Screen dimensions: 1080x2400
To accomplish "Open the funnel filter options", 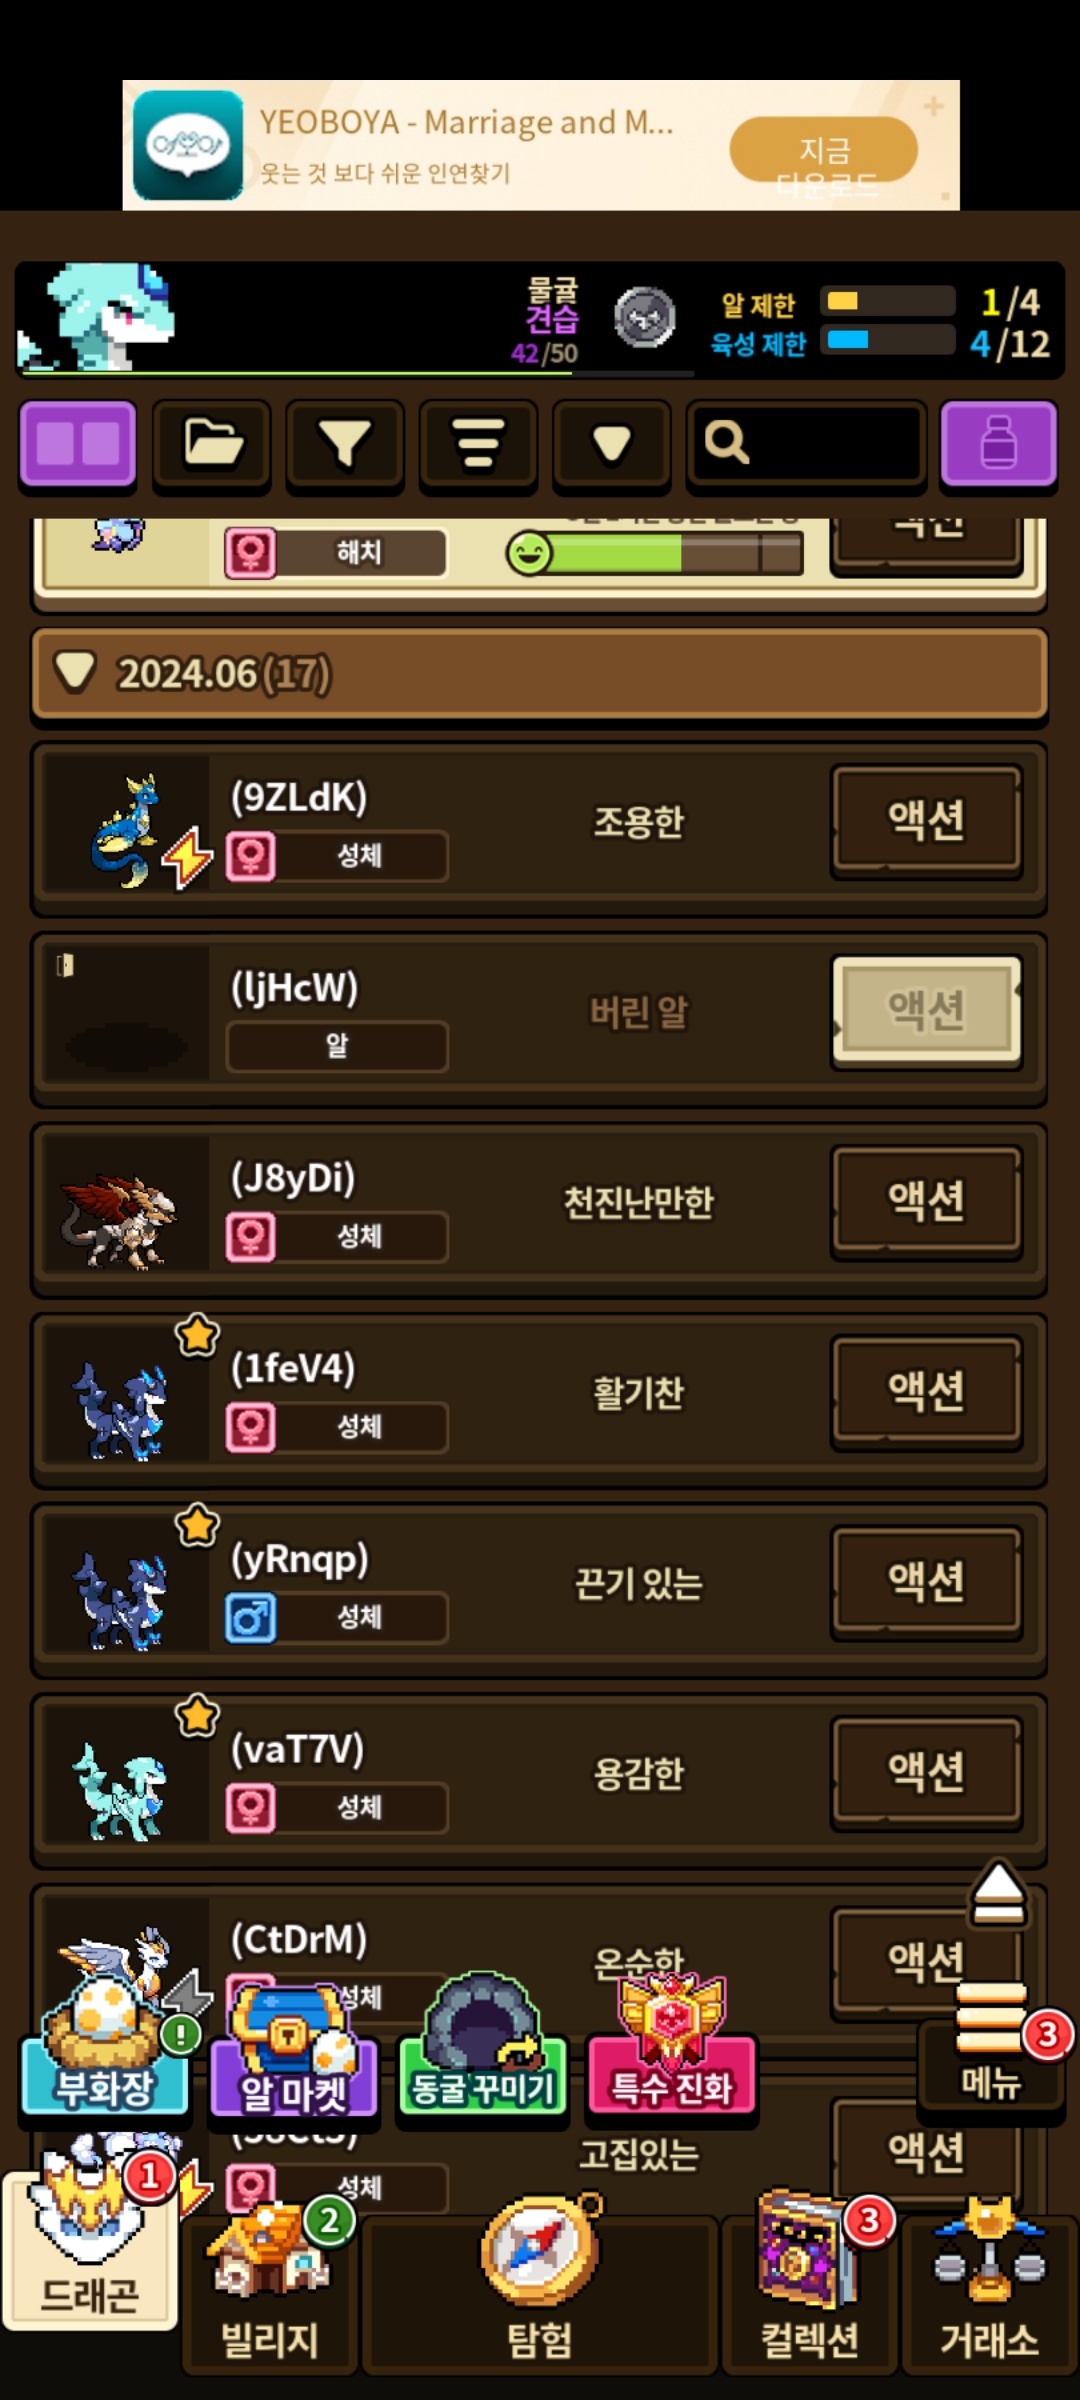I will pyautogui.click(x=345, y=445).
